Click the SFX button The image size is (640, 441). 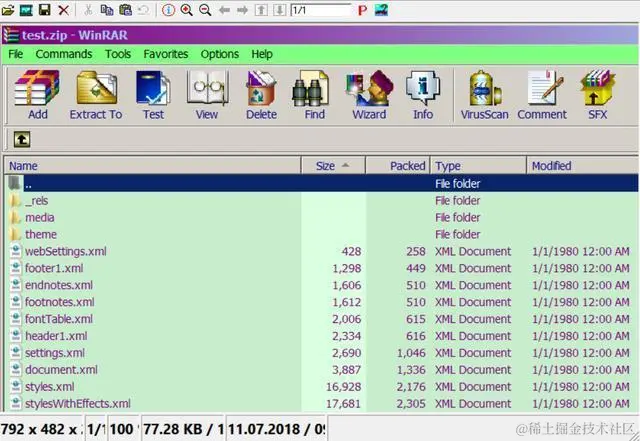tap(598, 96)
